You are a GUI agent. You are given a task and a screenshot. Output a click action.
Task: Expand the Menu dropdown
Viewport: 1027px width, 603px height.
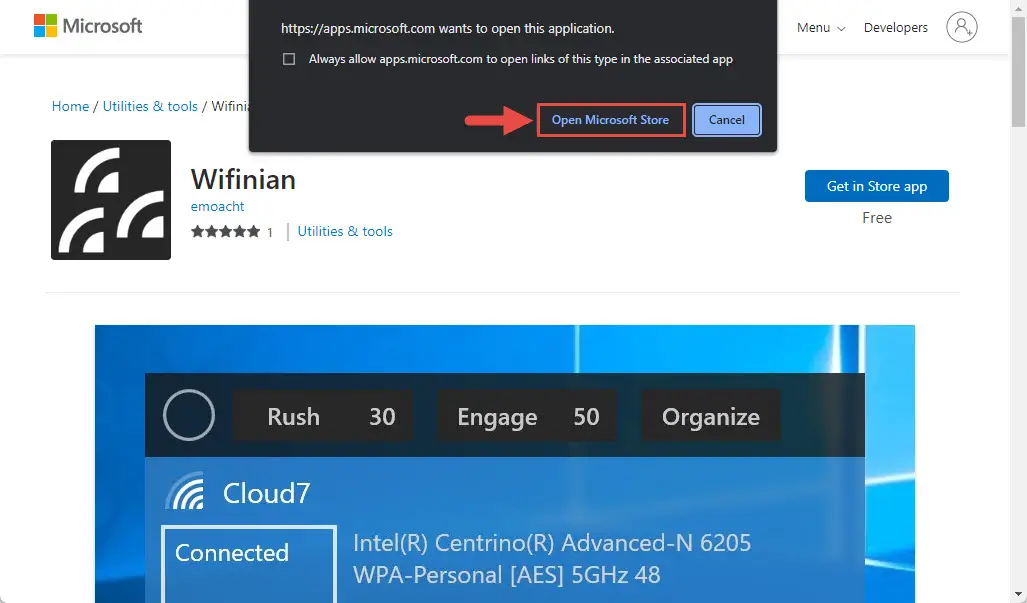[x=821, y=27]
